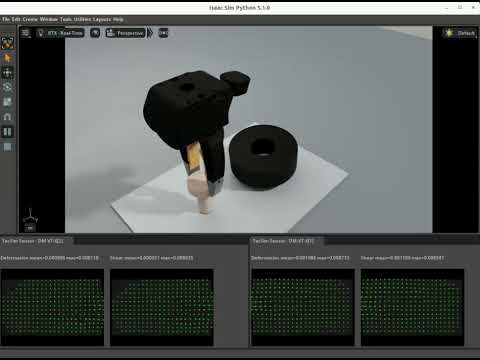The image size is (480, 360).
Task: Click right panel shear vector field image
Action: [412, 307]
